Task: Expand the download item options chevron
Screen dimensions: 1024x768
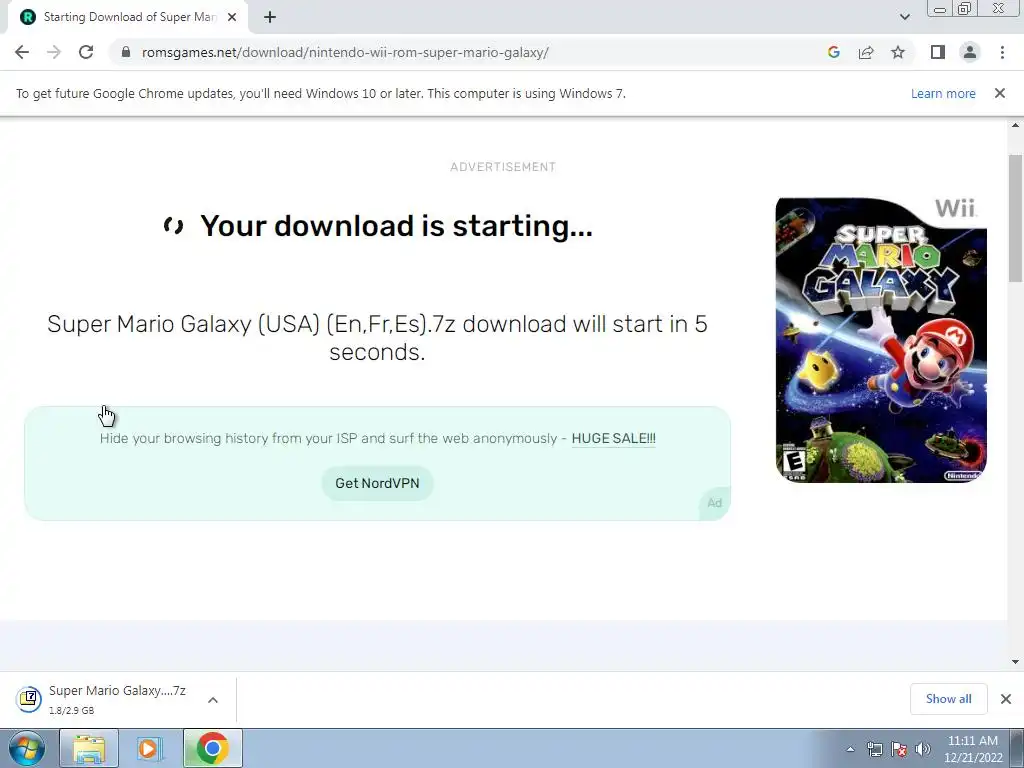Action: tap(213, 700)
